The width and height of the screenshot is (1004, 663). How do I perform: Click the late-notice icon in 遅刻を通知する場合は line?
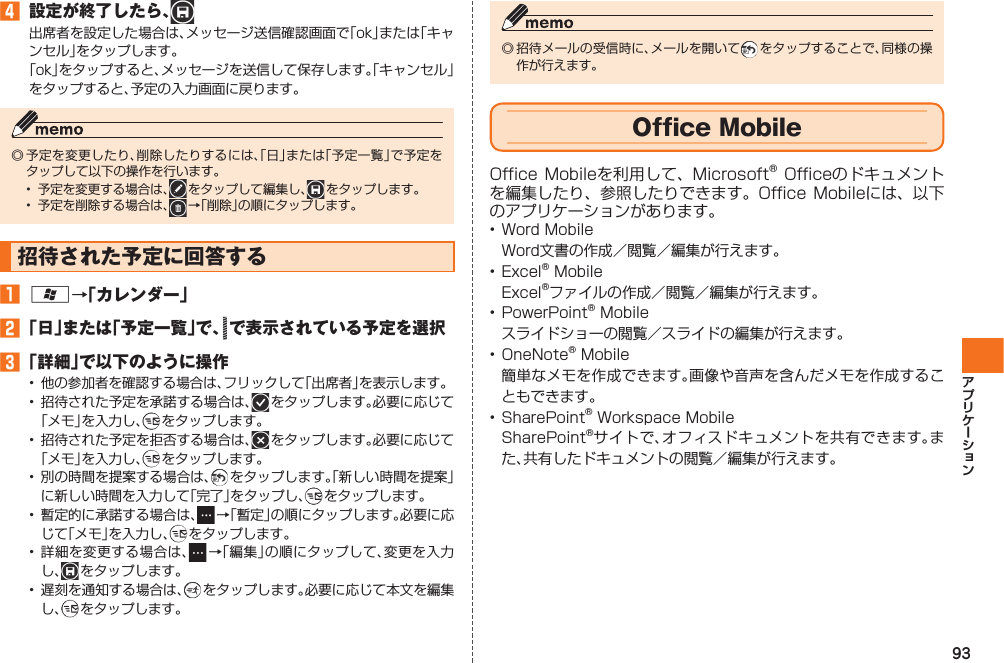[193, 590]
